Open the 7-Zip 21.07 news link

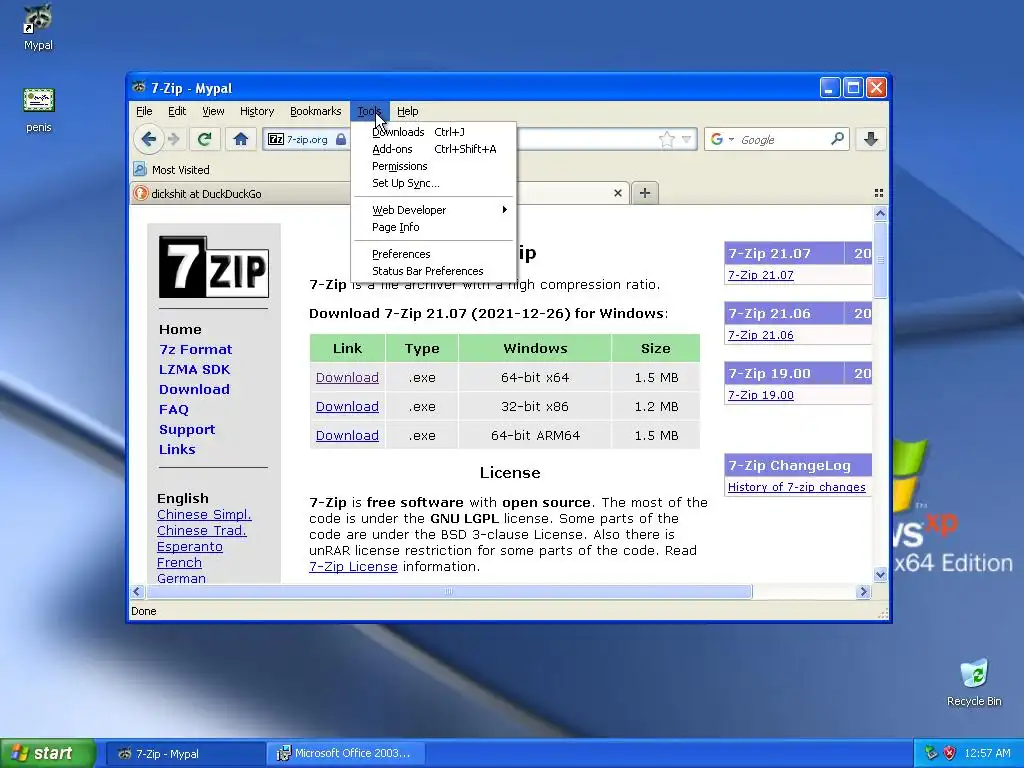pos(760,275)
